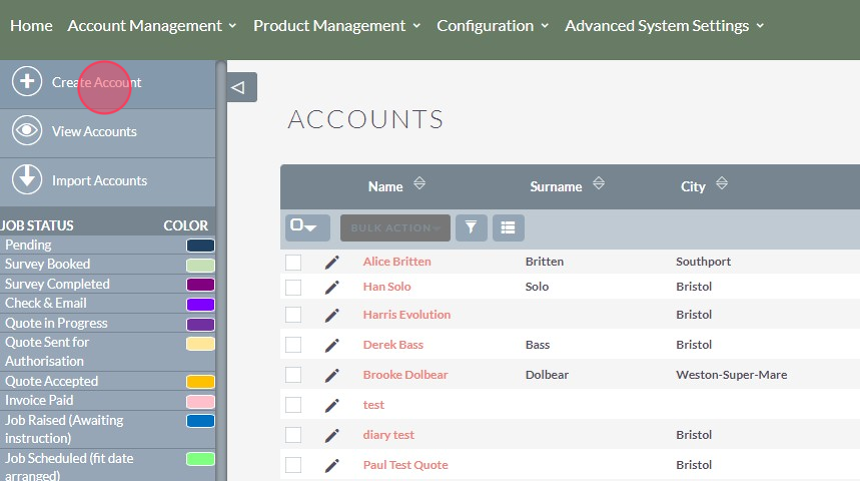Go to the Home menu item
The height and width of the screenshot is (481, 860).
tap(31, 26)
